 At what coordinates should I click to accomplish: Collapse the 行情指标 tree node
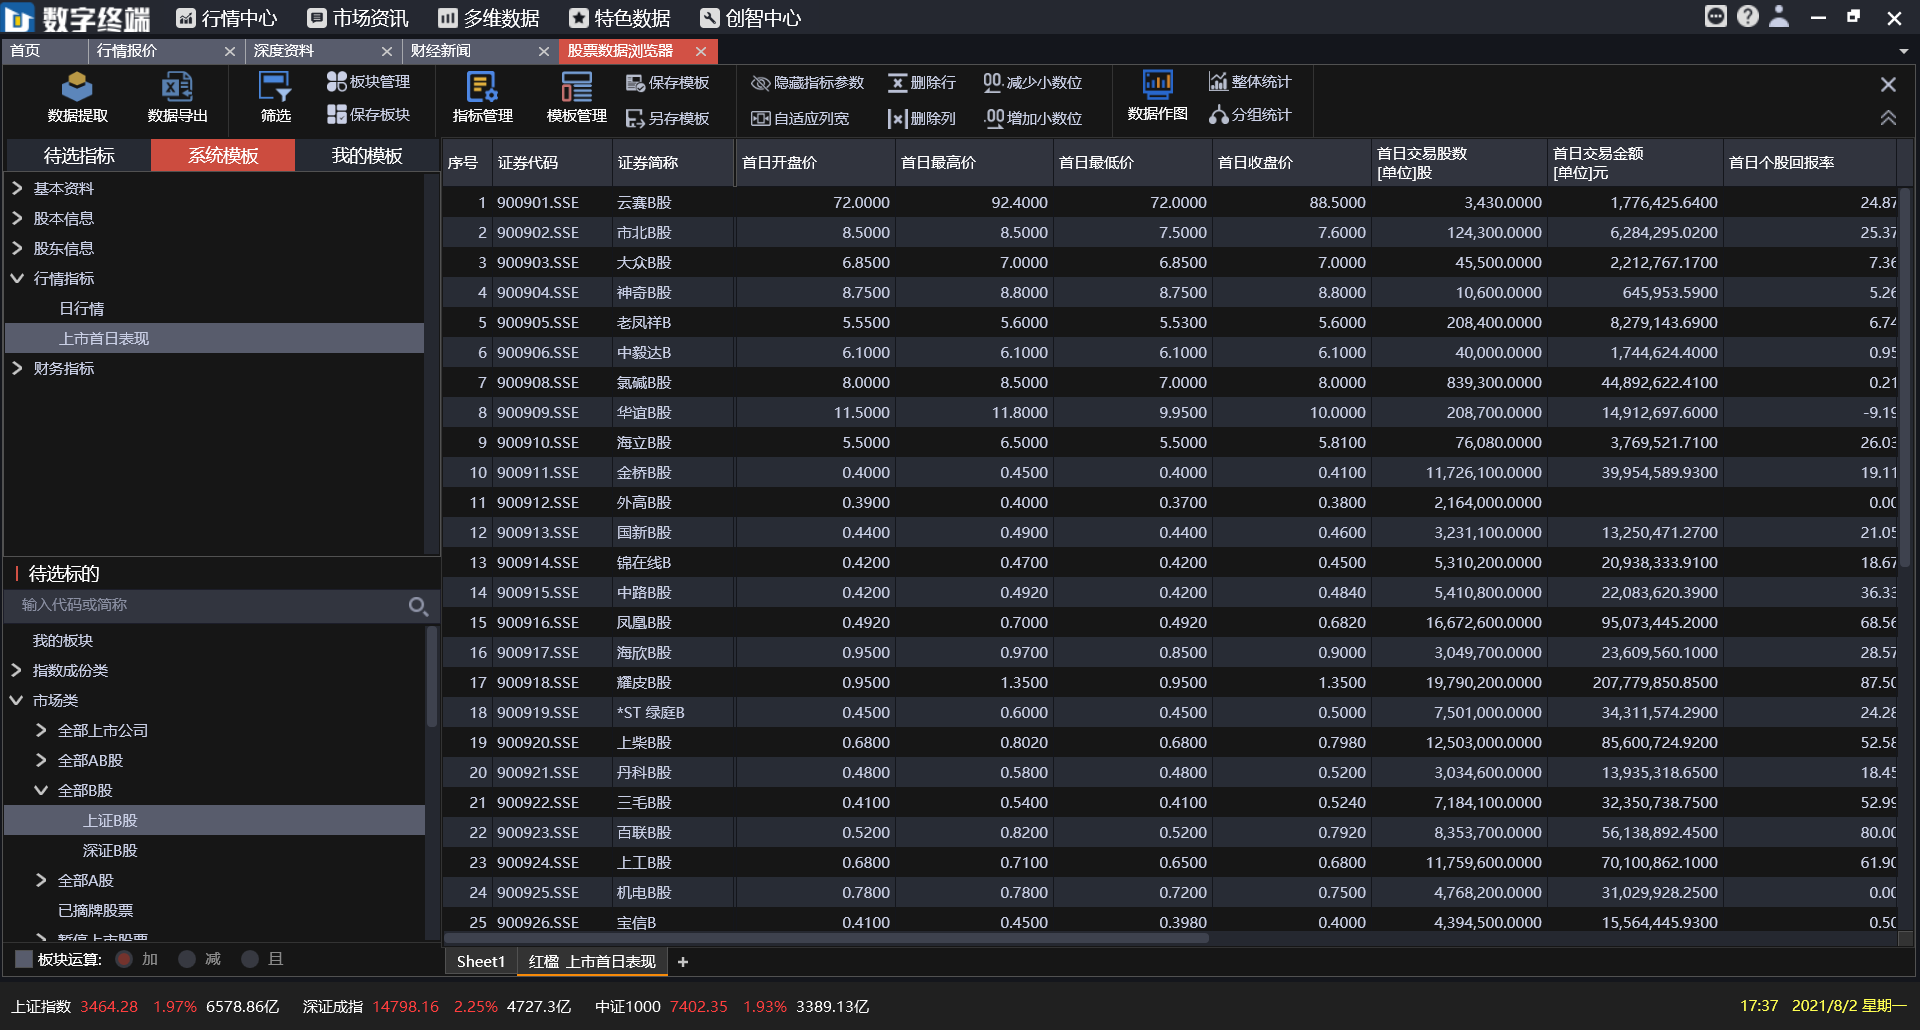(x=16, y=278)
